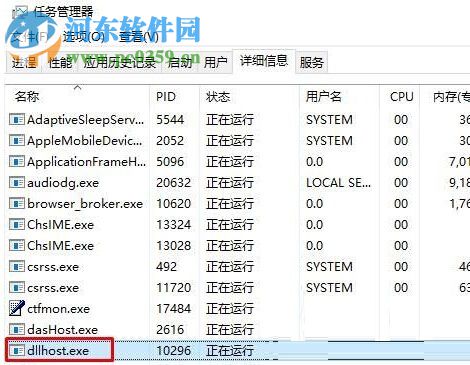Click 正在运行 status in ctfmon.exe row
470x365 pixels.
coord(230,309)
